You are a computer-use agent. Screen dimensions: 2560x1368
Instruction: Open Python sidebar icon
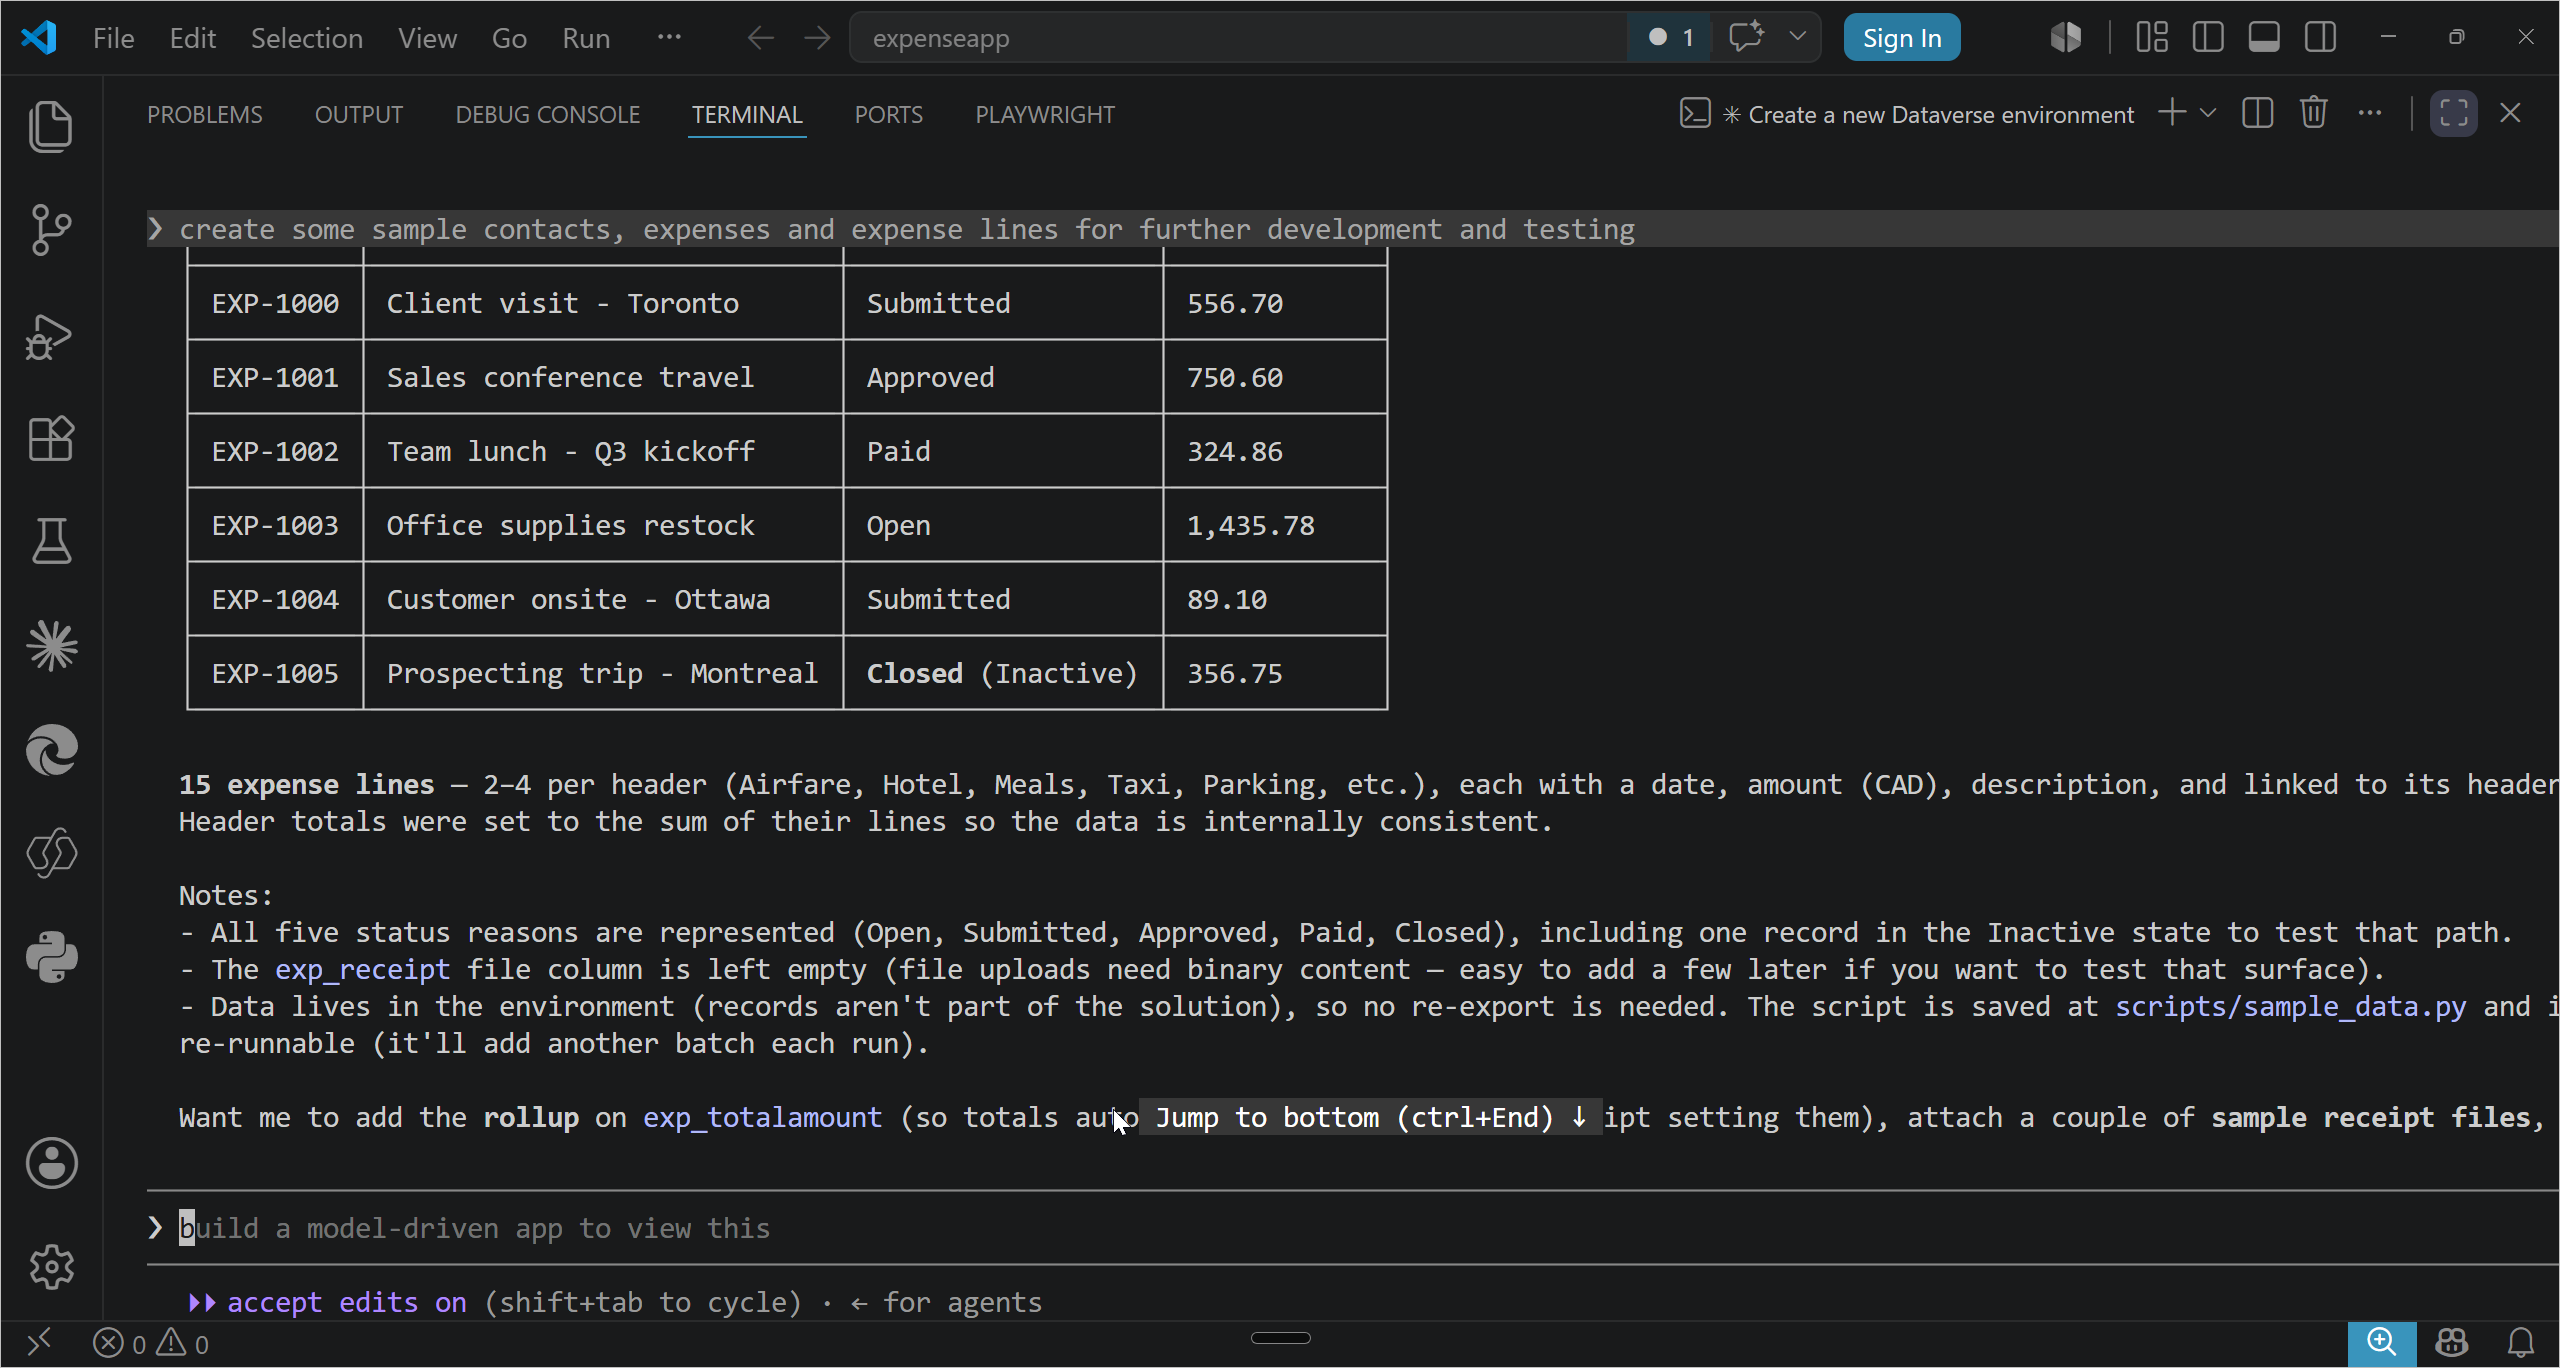tap(51, 957)
